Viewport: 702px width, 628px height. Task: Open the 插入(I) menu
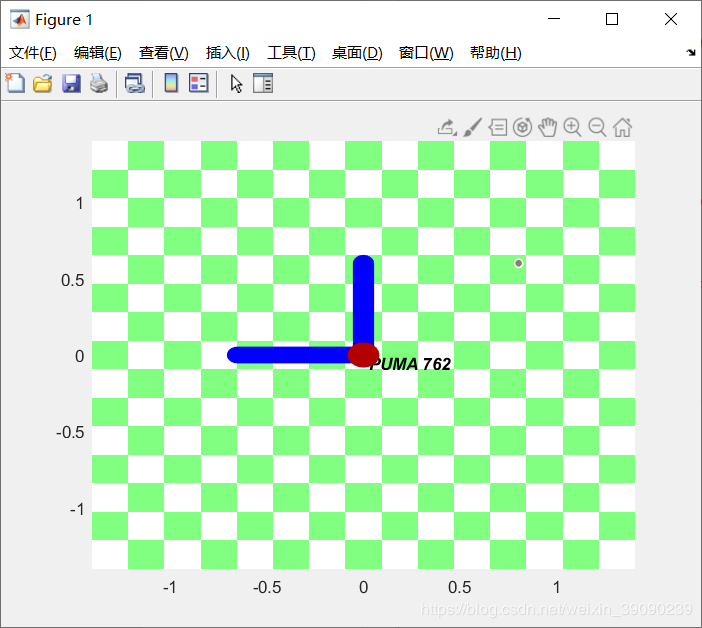pos(227,53)
